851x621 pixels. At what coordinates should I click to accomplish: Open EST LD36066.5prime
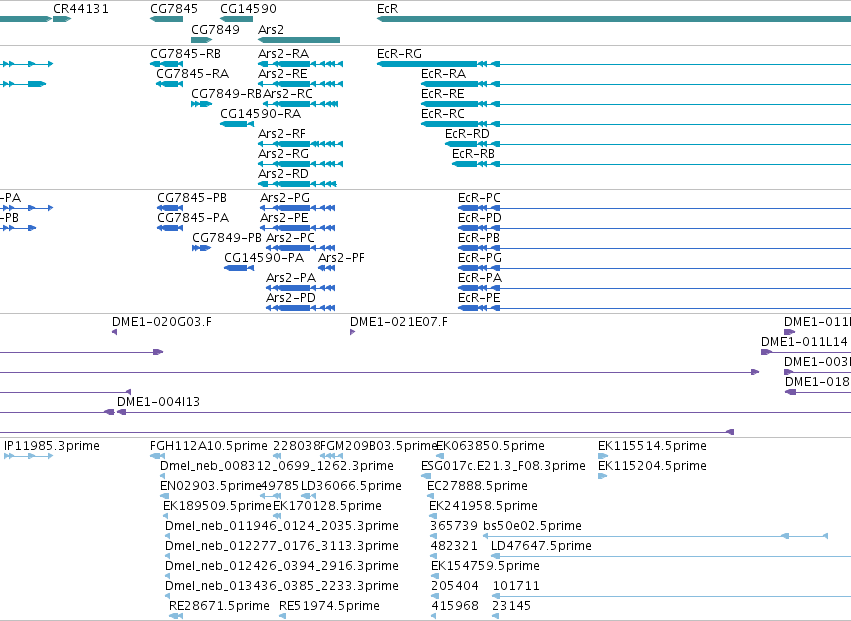(351, 486)
